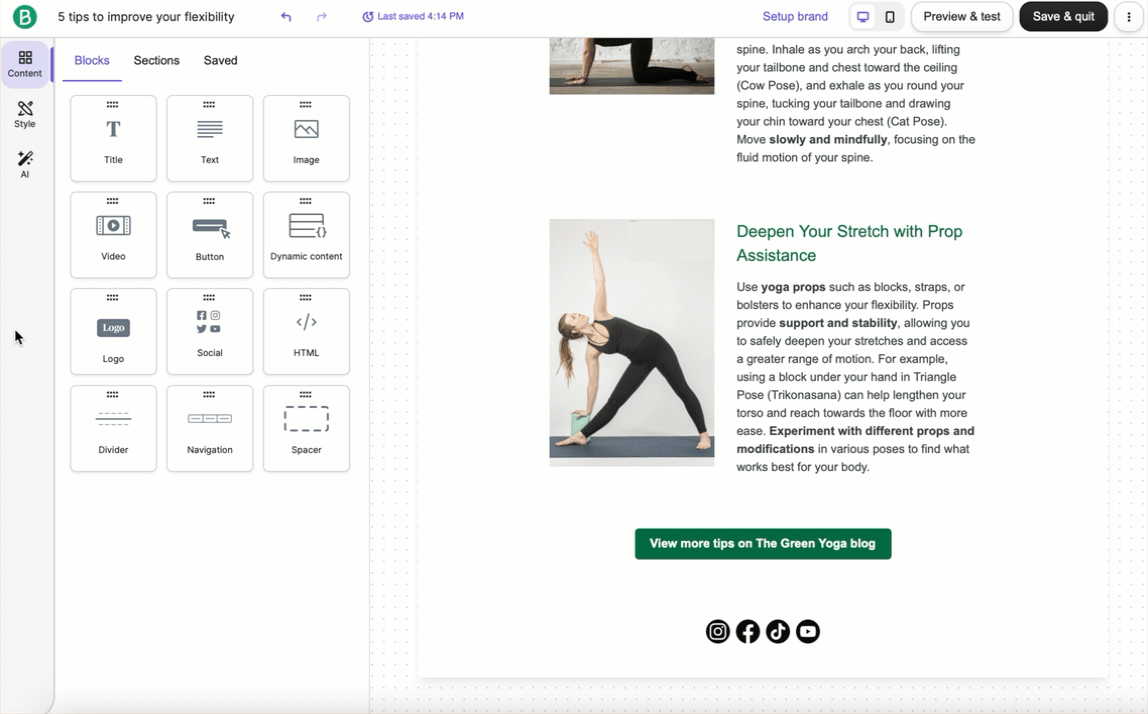
Task: Pick the Video block
Action: (113, 235)
